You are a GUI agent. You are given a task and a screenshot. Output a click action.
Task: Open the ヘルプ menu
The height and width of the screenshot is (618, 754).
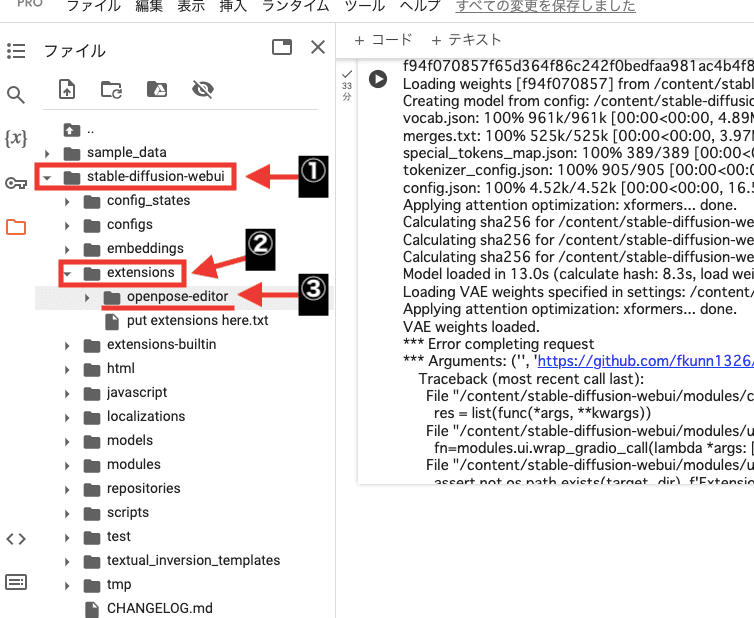pyautogui.click(x=420, y=6)
